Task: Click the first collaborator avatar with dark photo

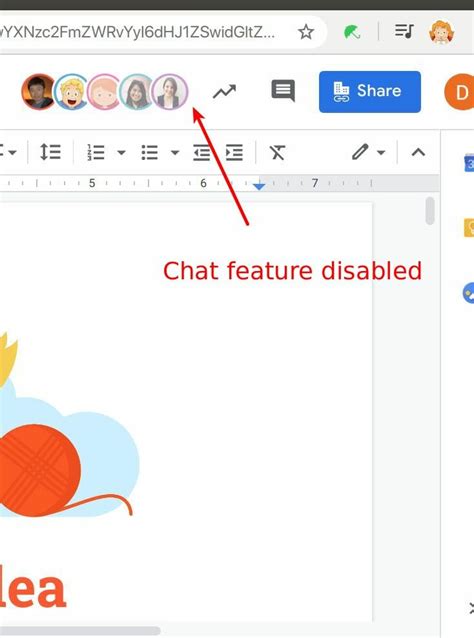Action: pyautogui.click(x=38, y=92)
